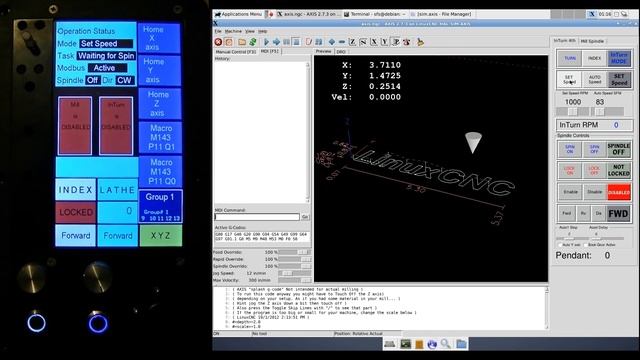This screenshot has height=360, width=640.
Task: Switch to the DRO tab
Action: (341, 52)
